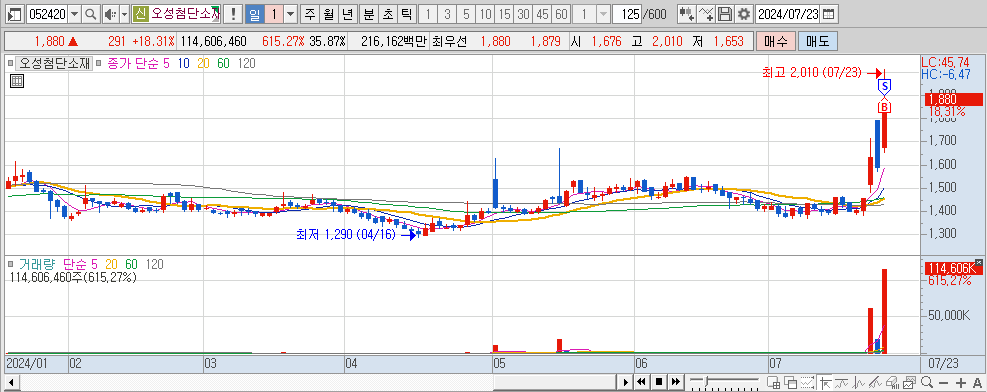Click the add candlestick chart icon

click(687, 14)
